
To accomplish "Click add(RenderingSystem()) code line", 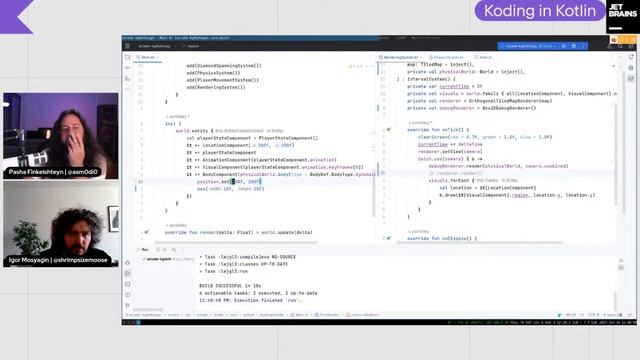I will [216, 87].
